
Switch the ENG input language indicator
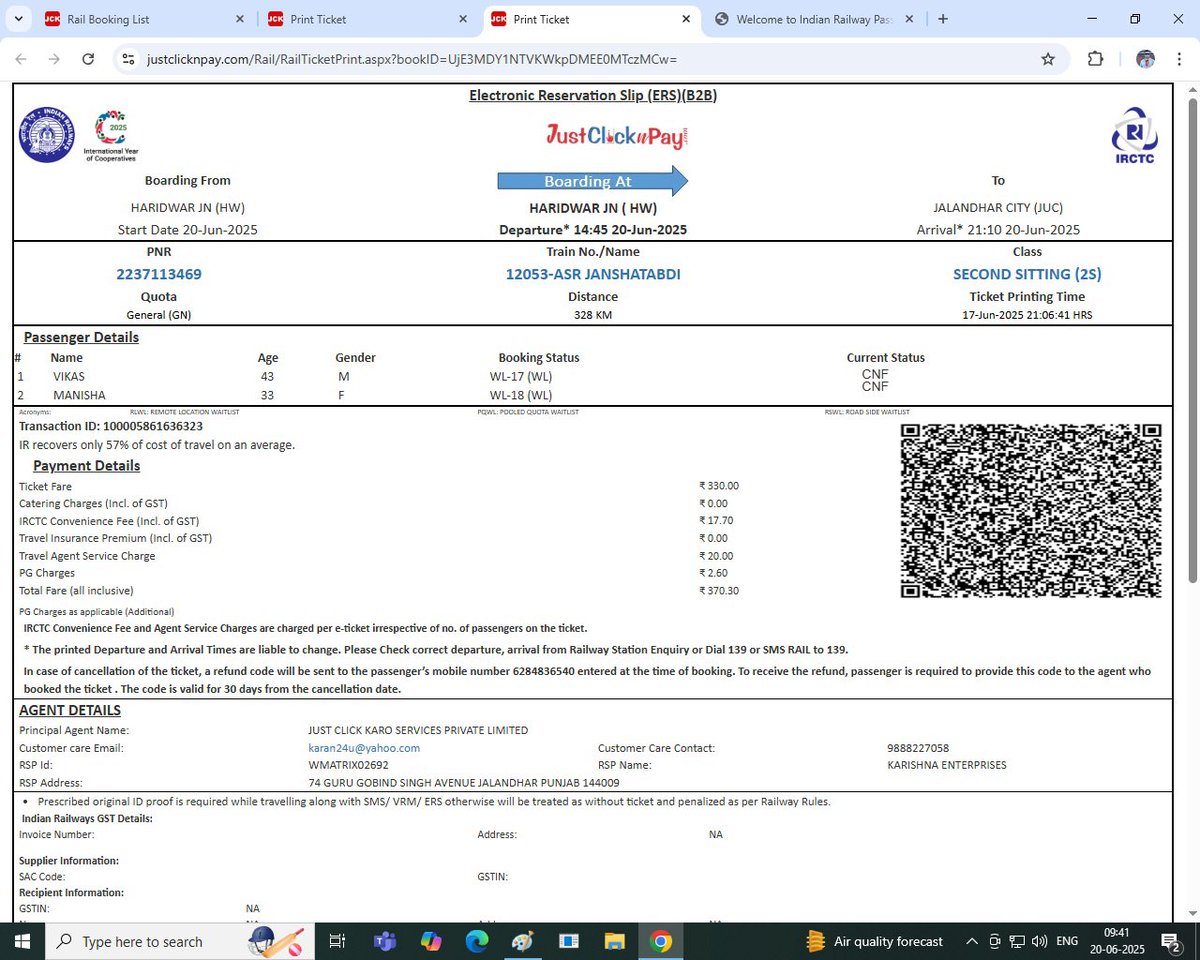[1067, 941]
